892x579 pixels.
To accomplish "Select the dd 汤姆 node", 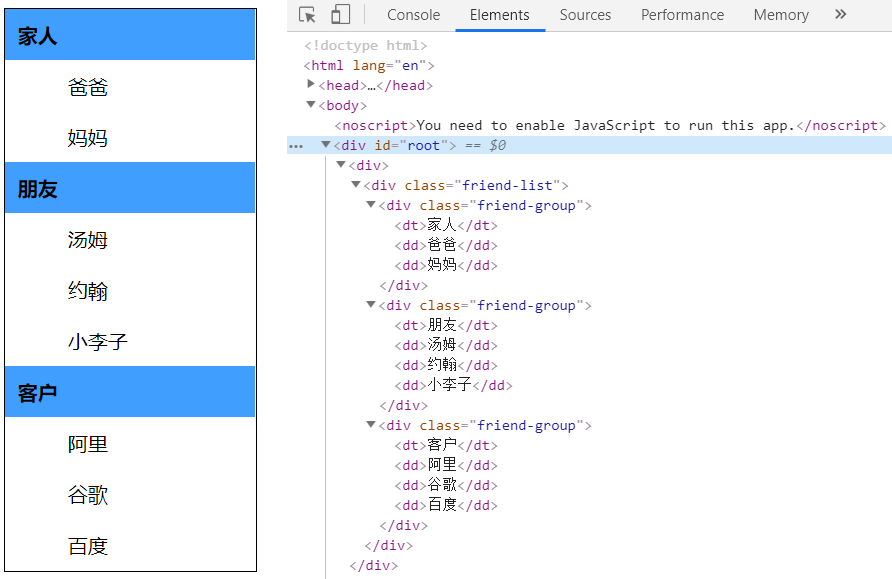I will click(x=446, y=345).
